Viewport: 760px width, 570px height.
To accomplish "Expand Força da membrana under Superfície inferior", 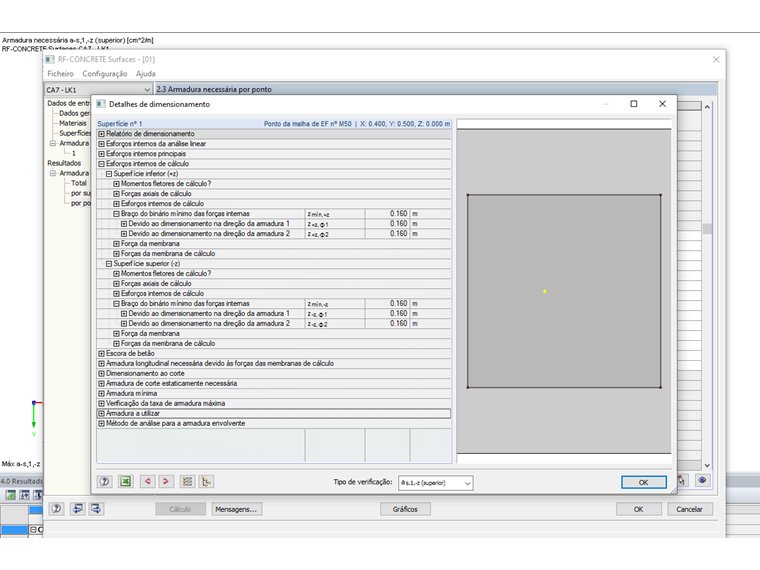I will [116, 244].
